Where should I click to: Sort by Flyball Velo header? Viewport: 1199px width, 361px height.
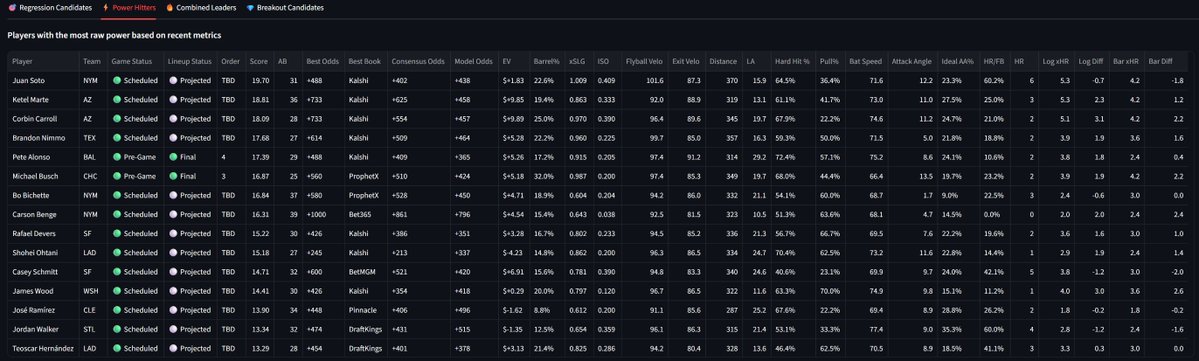(x=644, y=61)
